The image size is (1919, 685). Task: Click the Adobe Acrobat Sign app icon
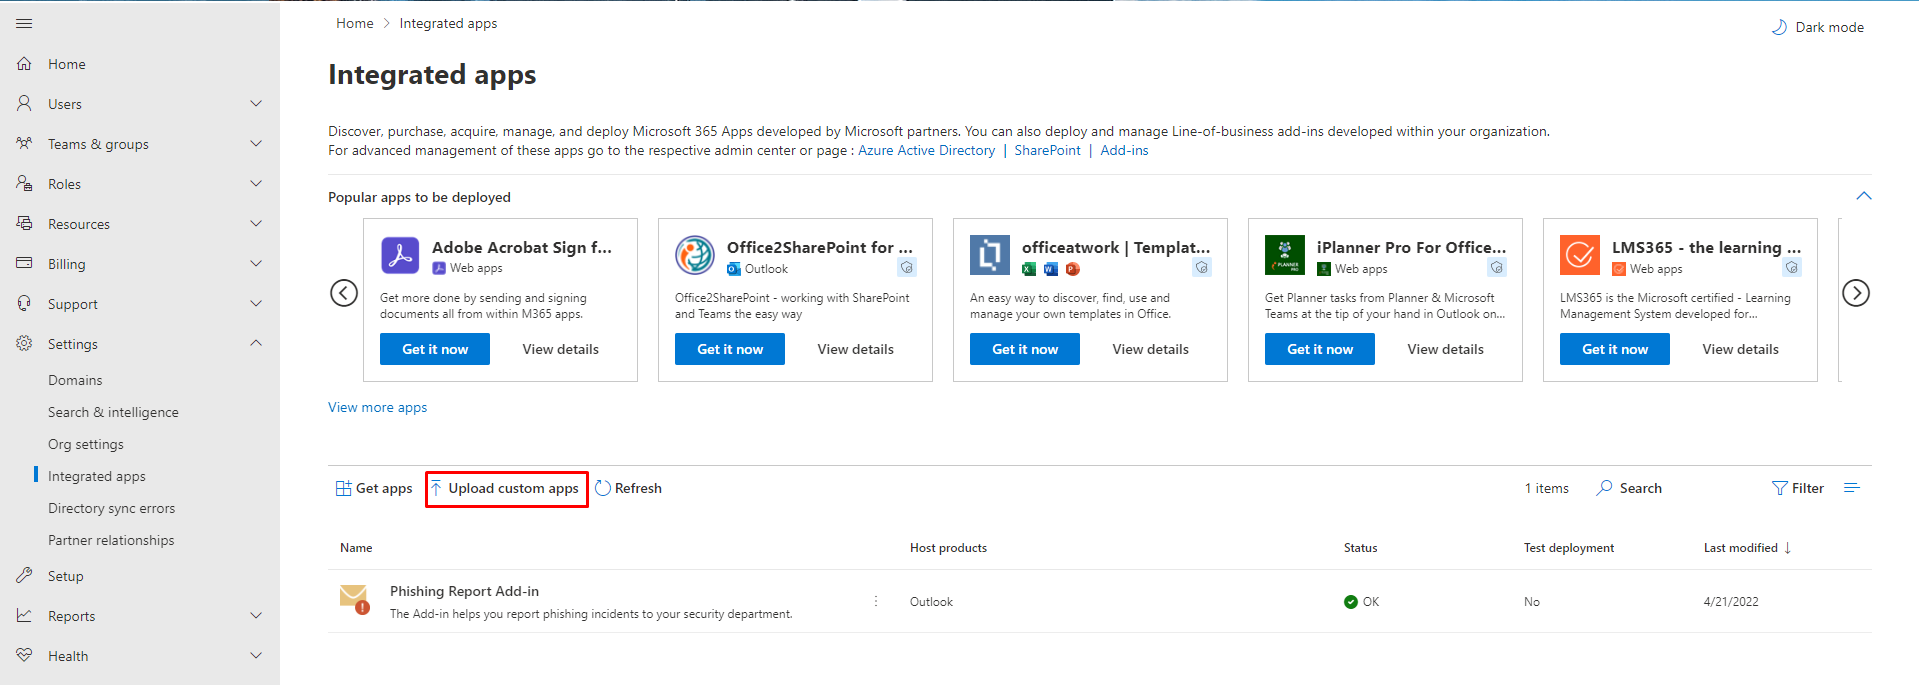coord(400,255)
